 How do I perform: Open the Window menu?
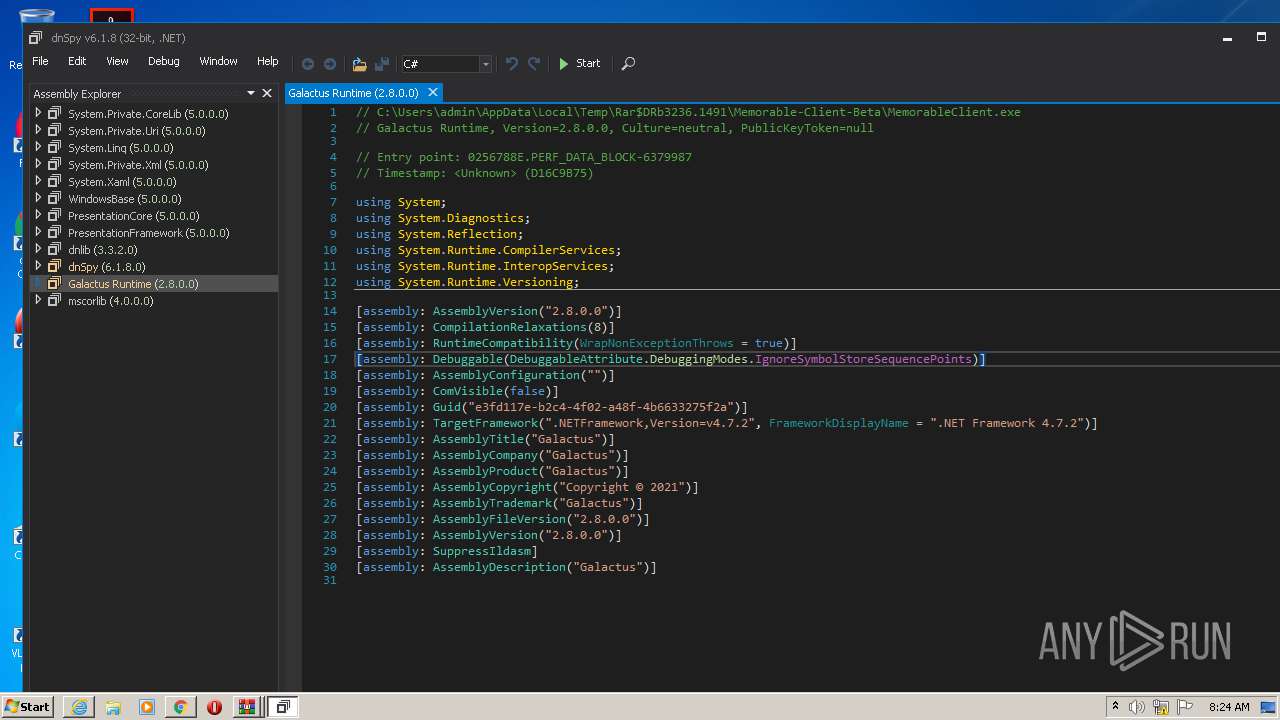pos(218,61)
